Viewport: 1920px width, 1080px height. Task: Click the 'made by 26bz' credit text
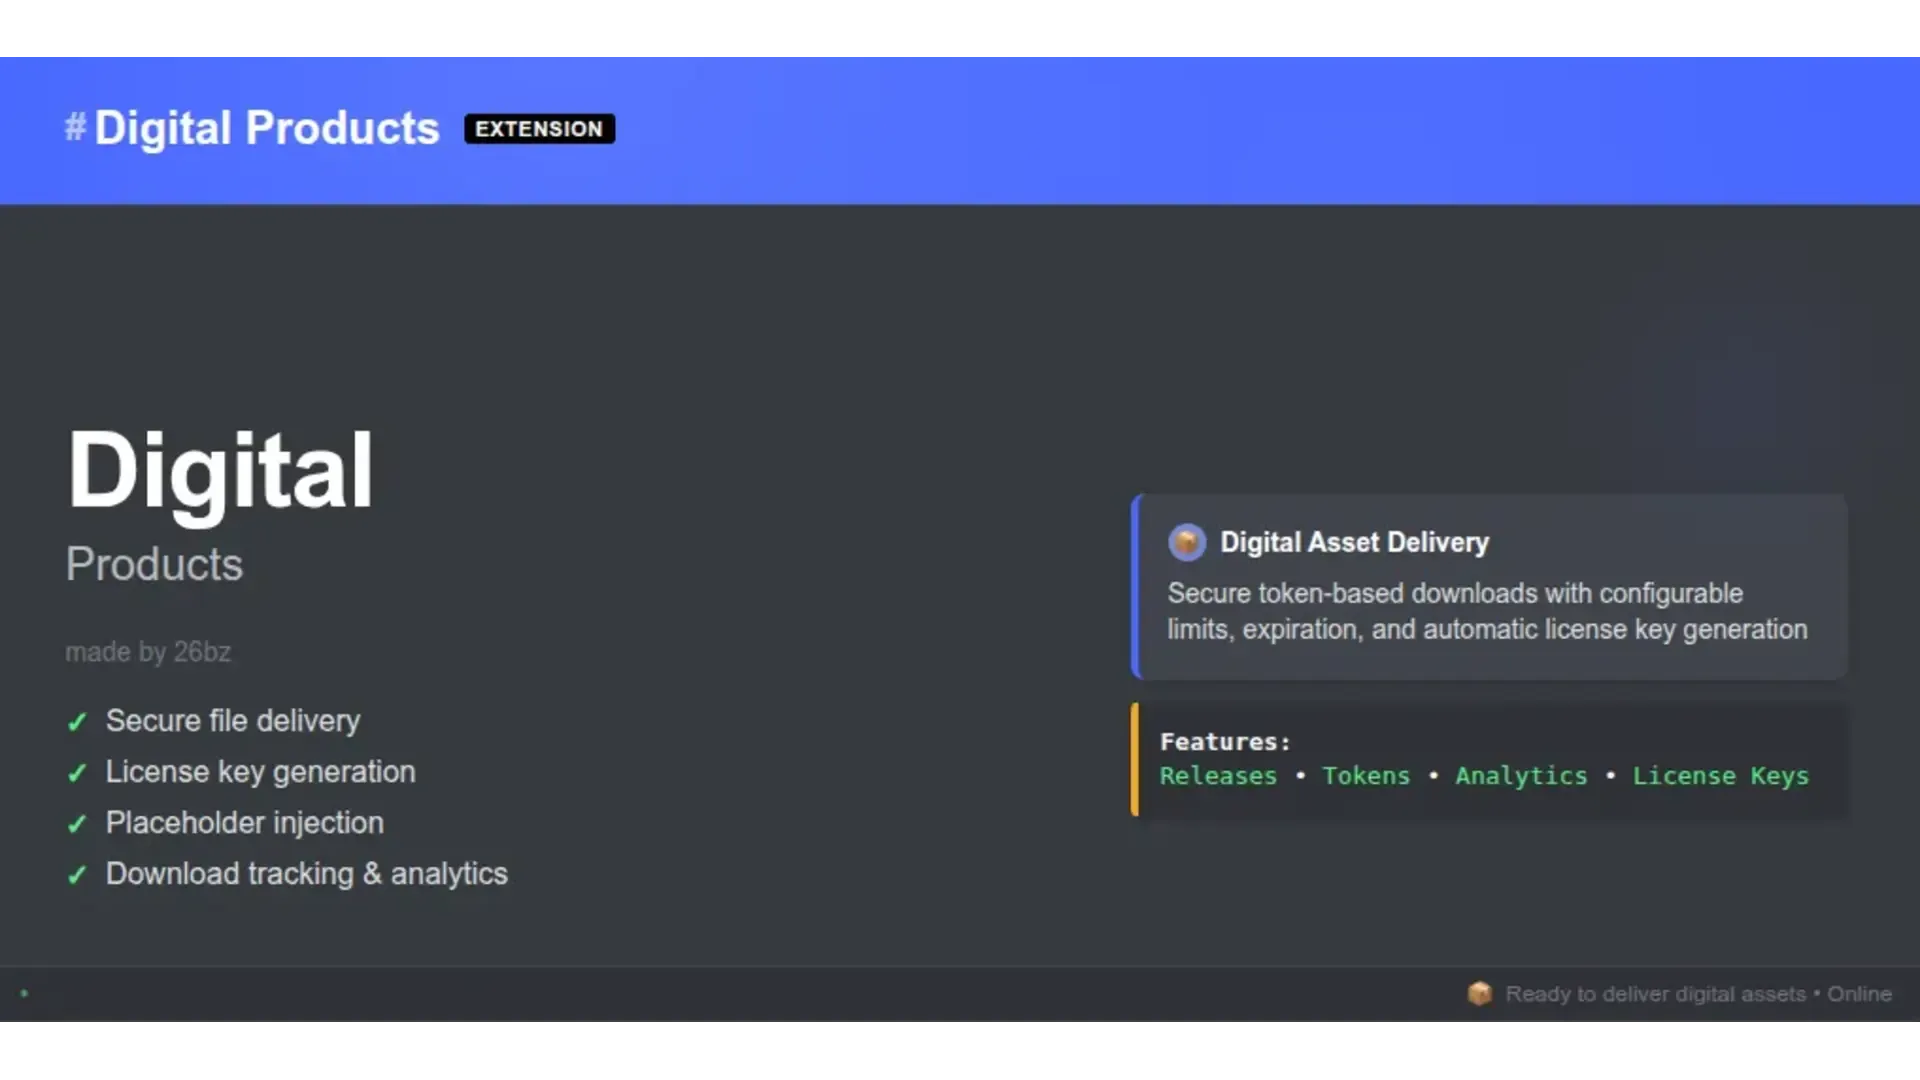pyautogui.click(x=148, y=652)
